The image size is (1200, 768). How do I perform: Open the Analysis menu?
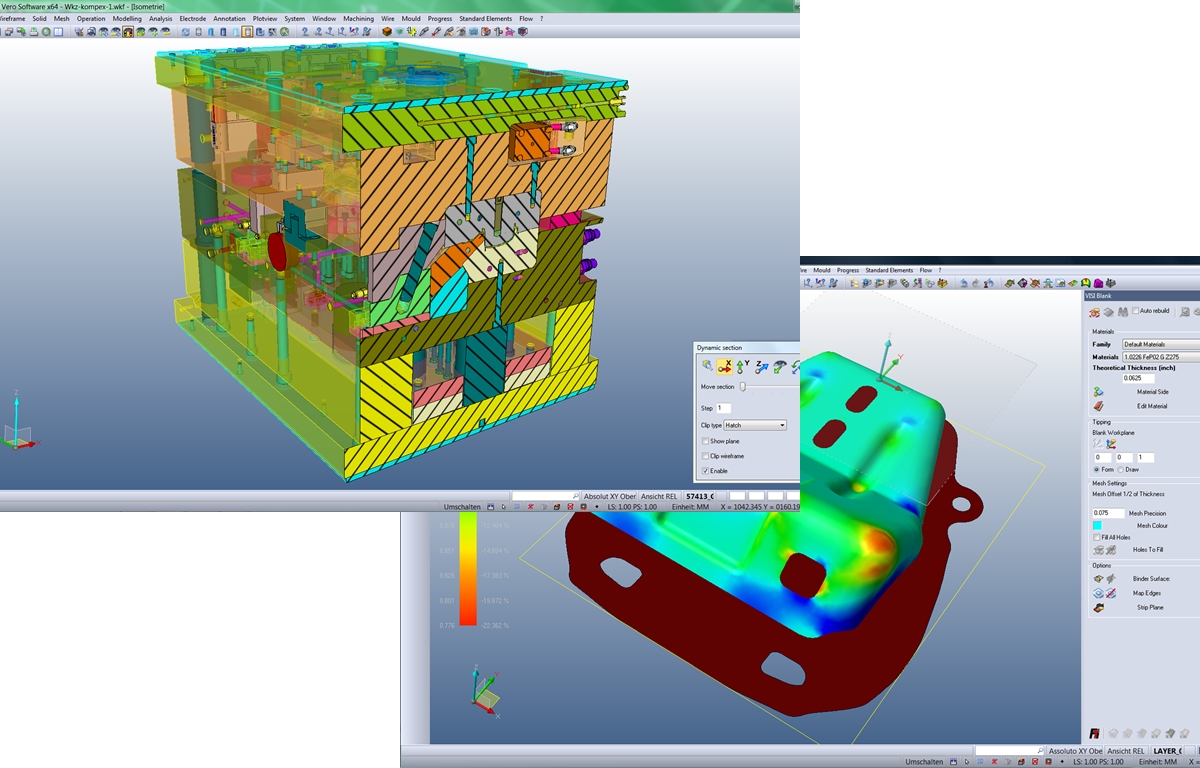[160, 19]
